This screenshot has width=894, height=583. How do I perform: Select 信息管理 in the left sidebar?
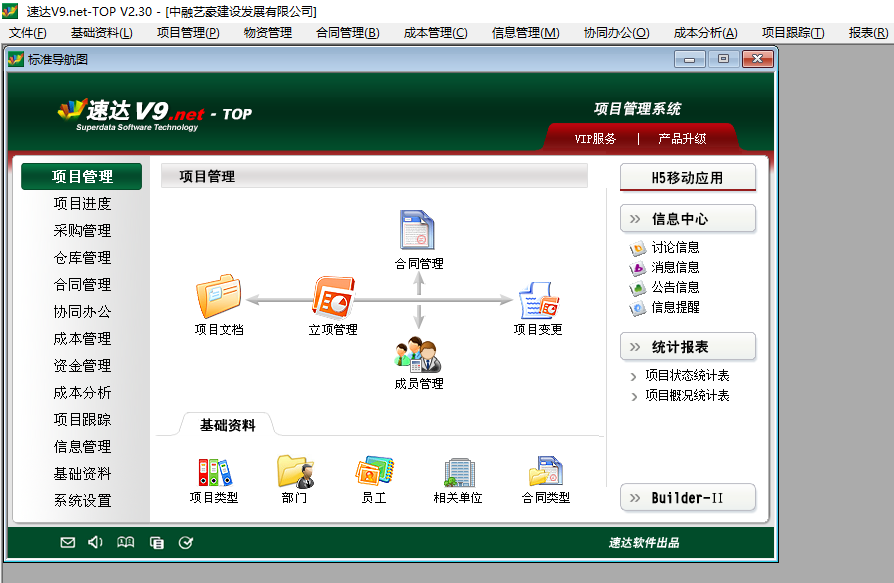pyautogui.click(x=82, y=447)
